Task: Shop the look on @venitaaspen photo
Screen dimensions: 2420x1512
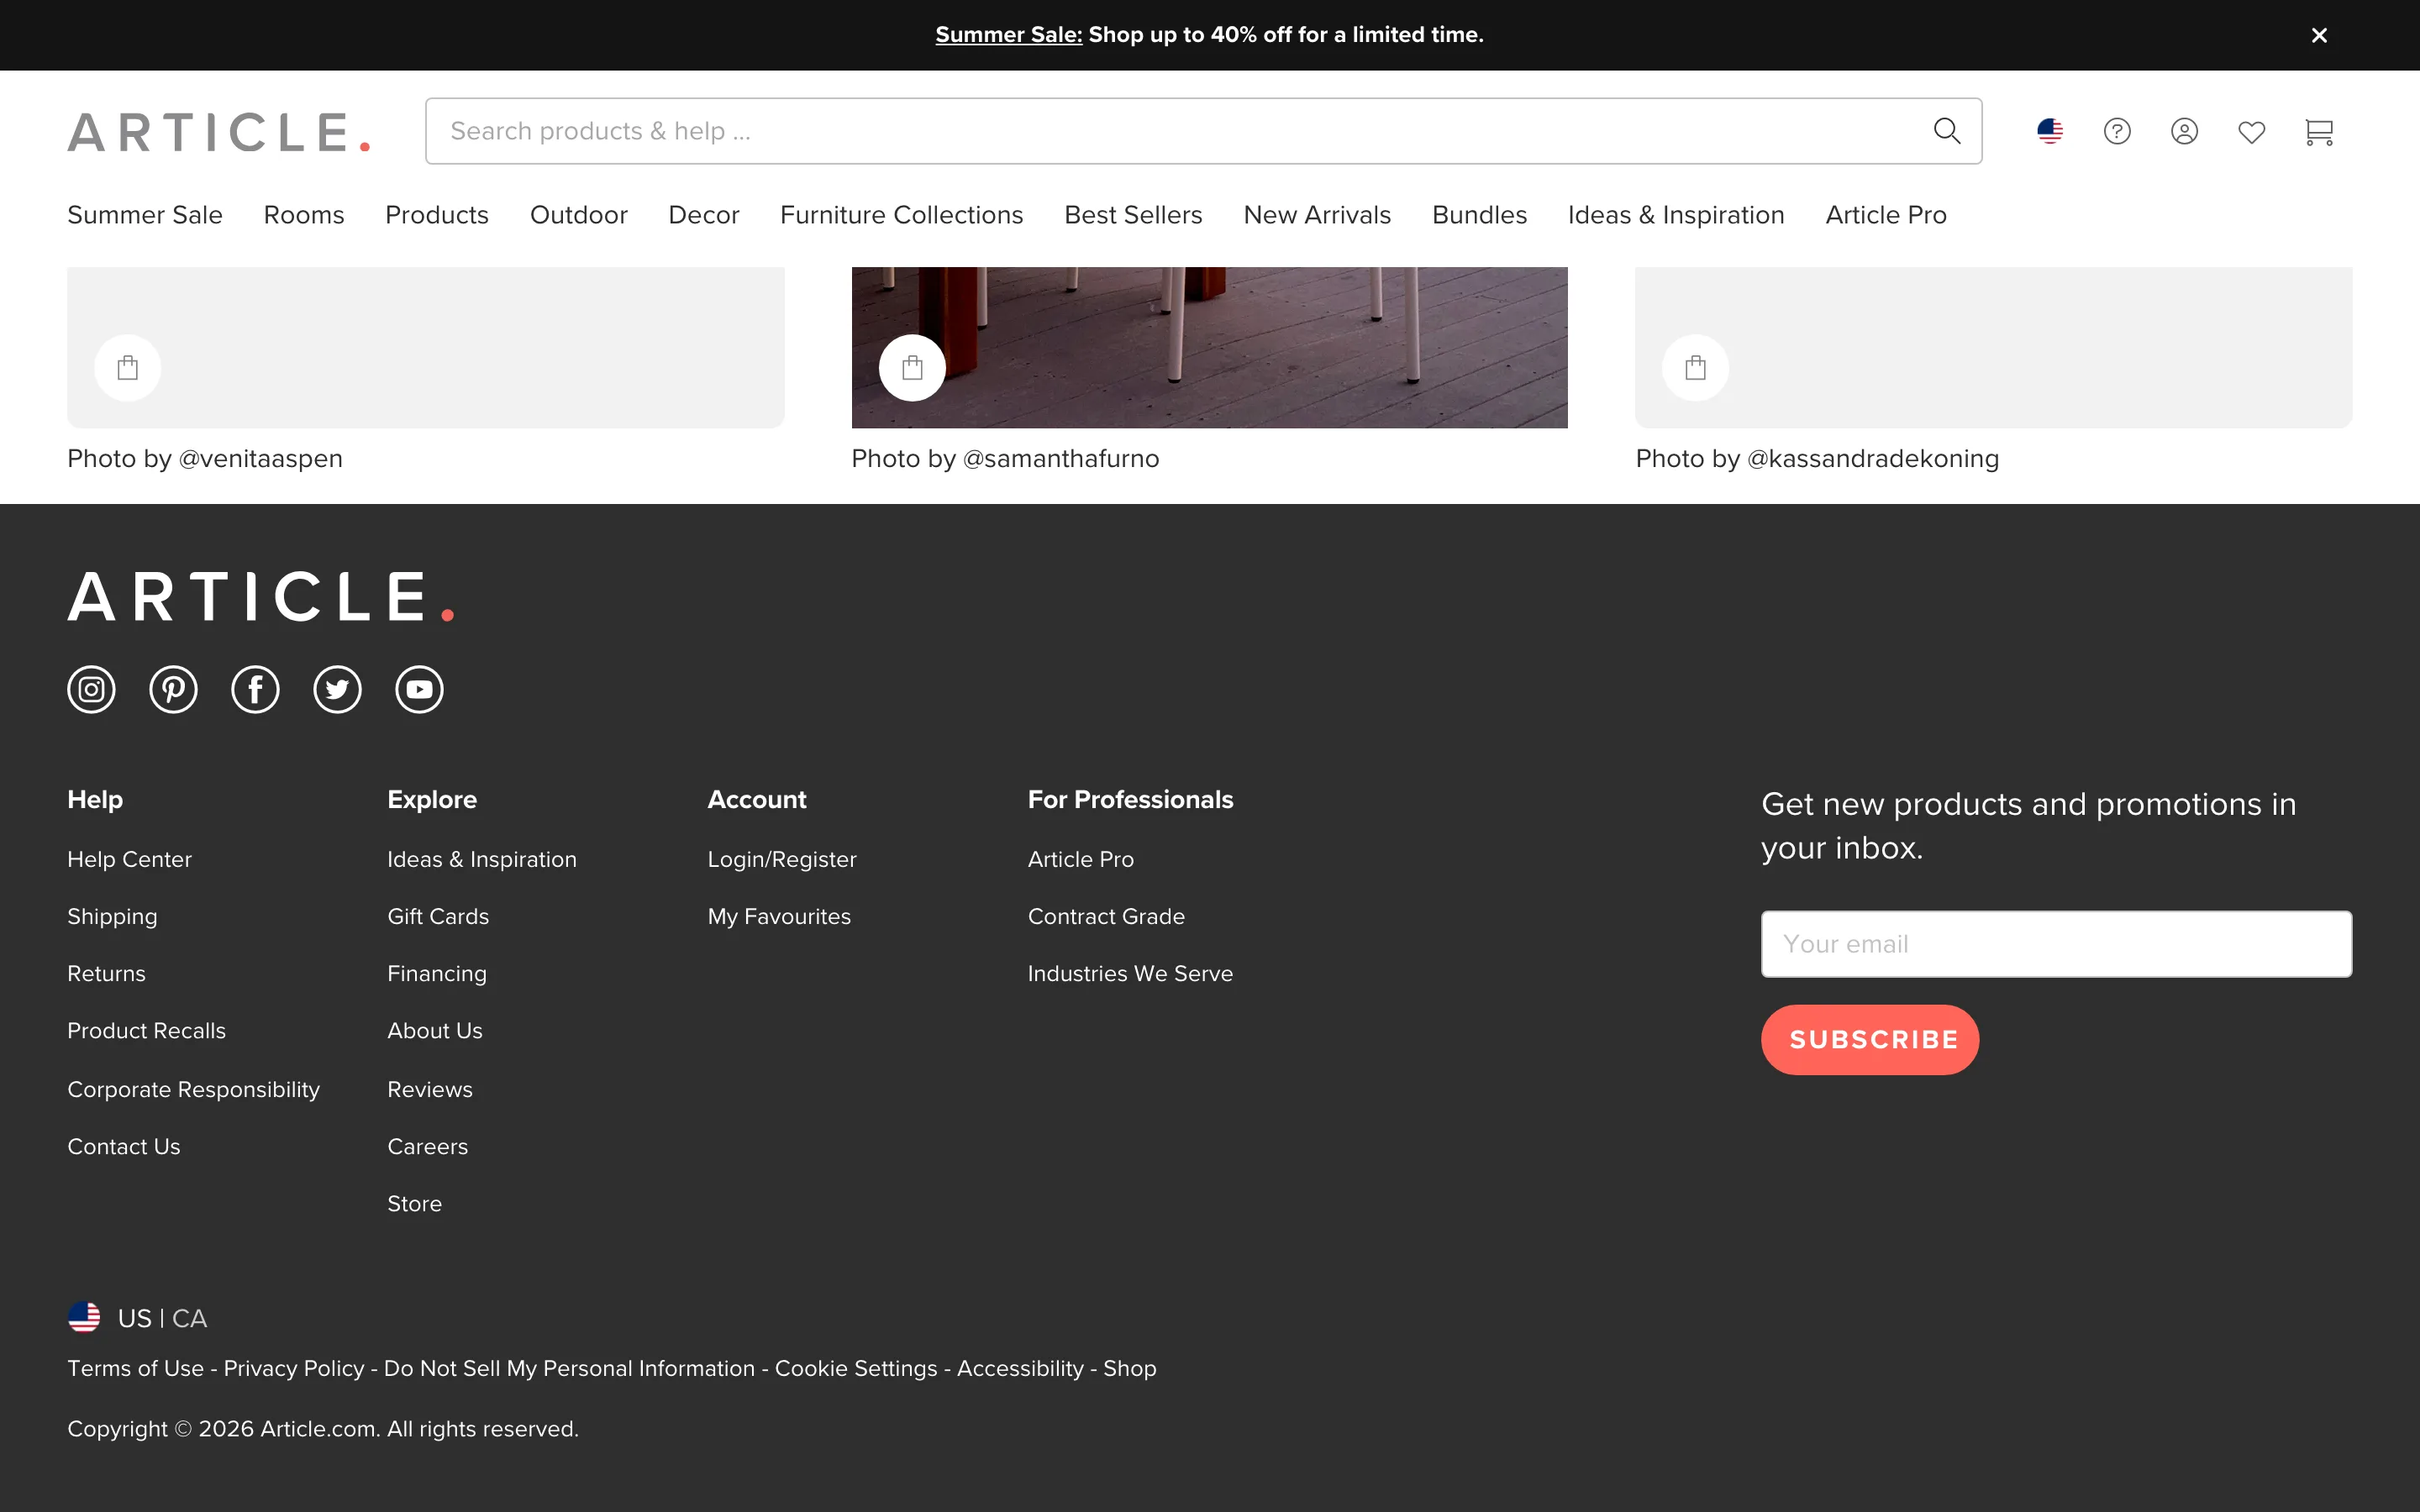Action: point(128,368)
